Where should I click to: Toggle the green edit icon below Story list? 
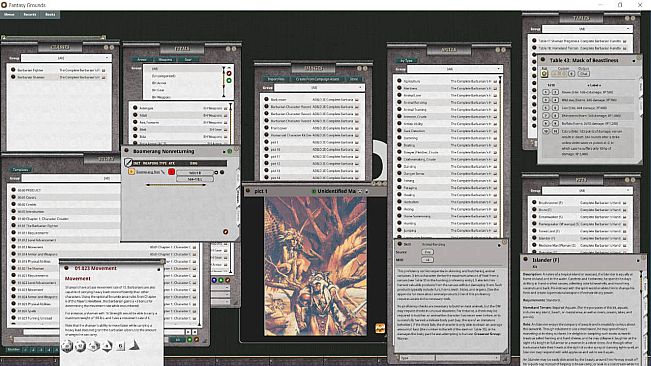coord(190,340)
